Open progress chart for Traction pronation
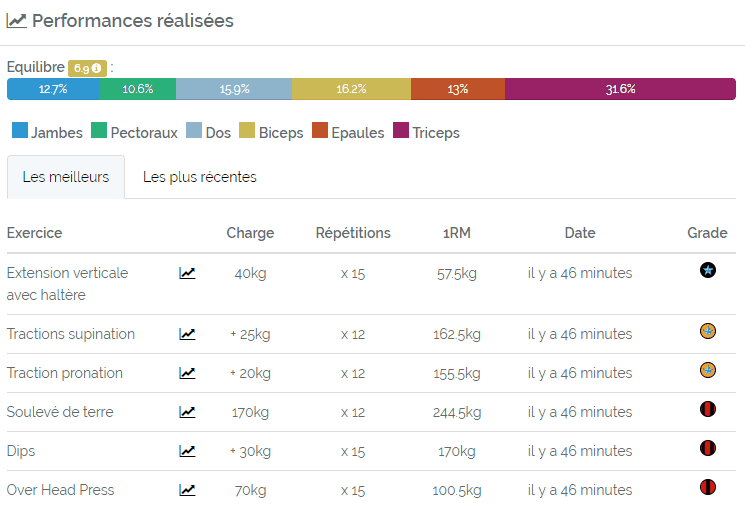The width and height of the screenshot is (745, 508). coord(187,373)
